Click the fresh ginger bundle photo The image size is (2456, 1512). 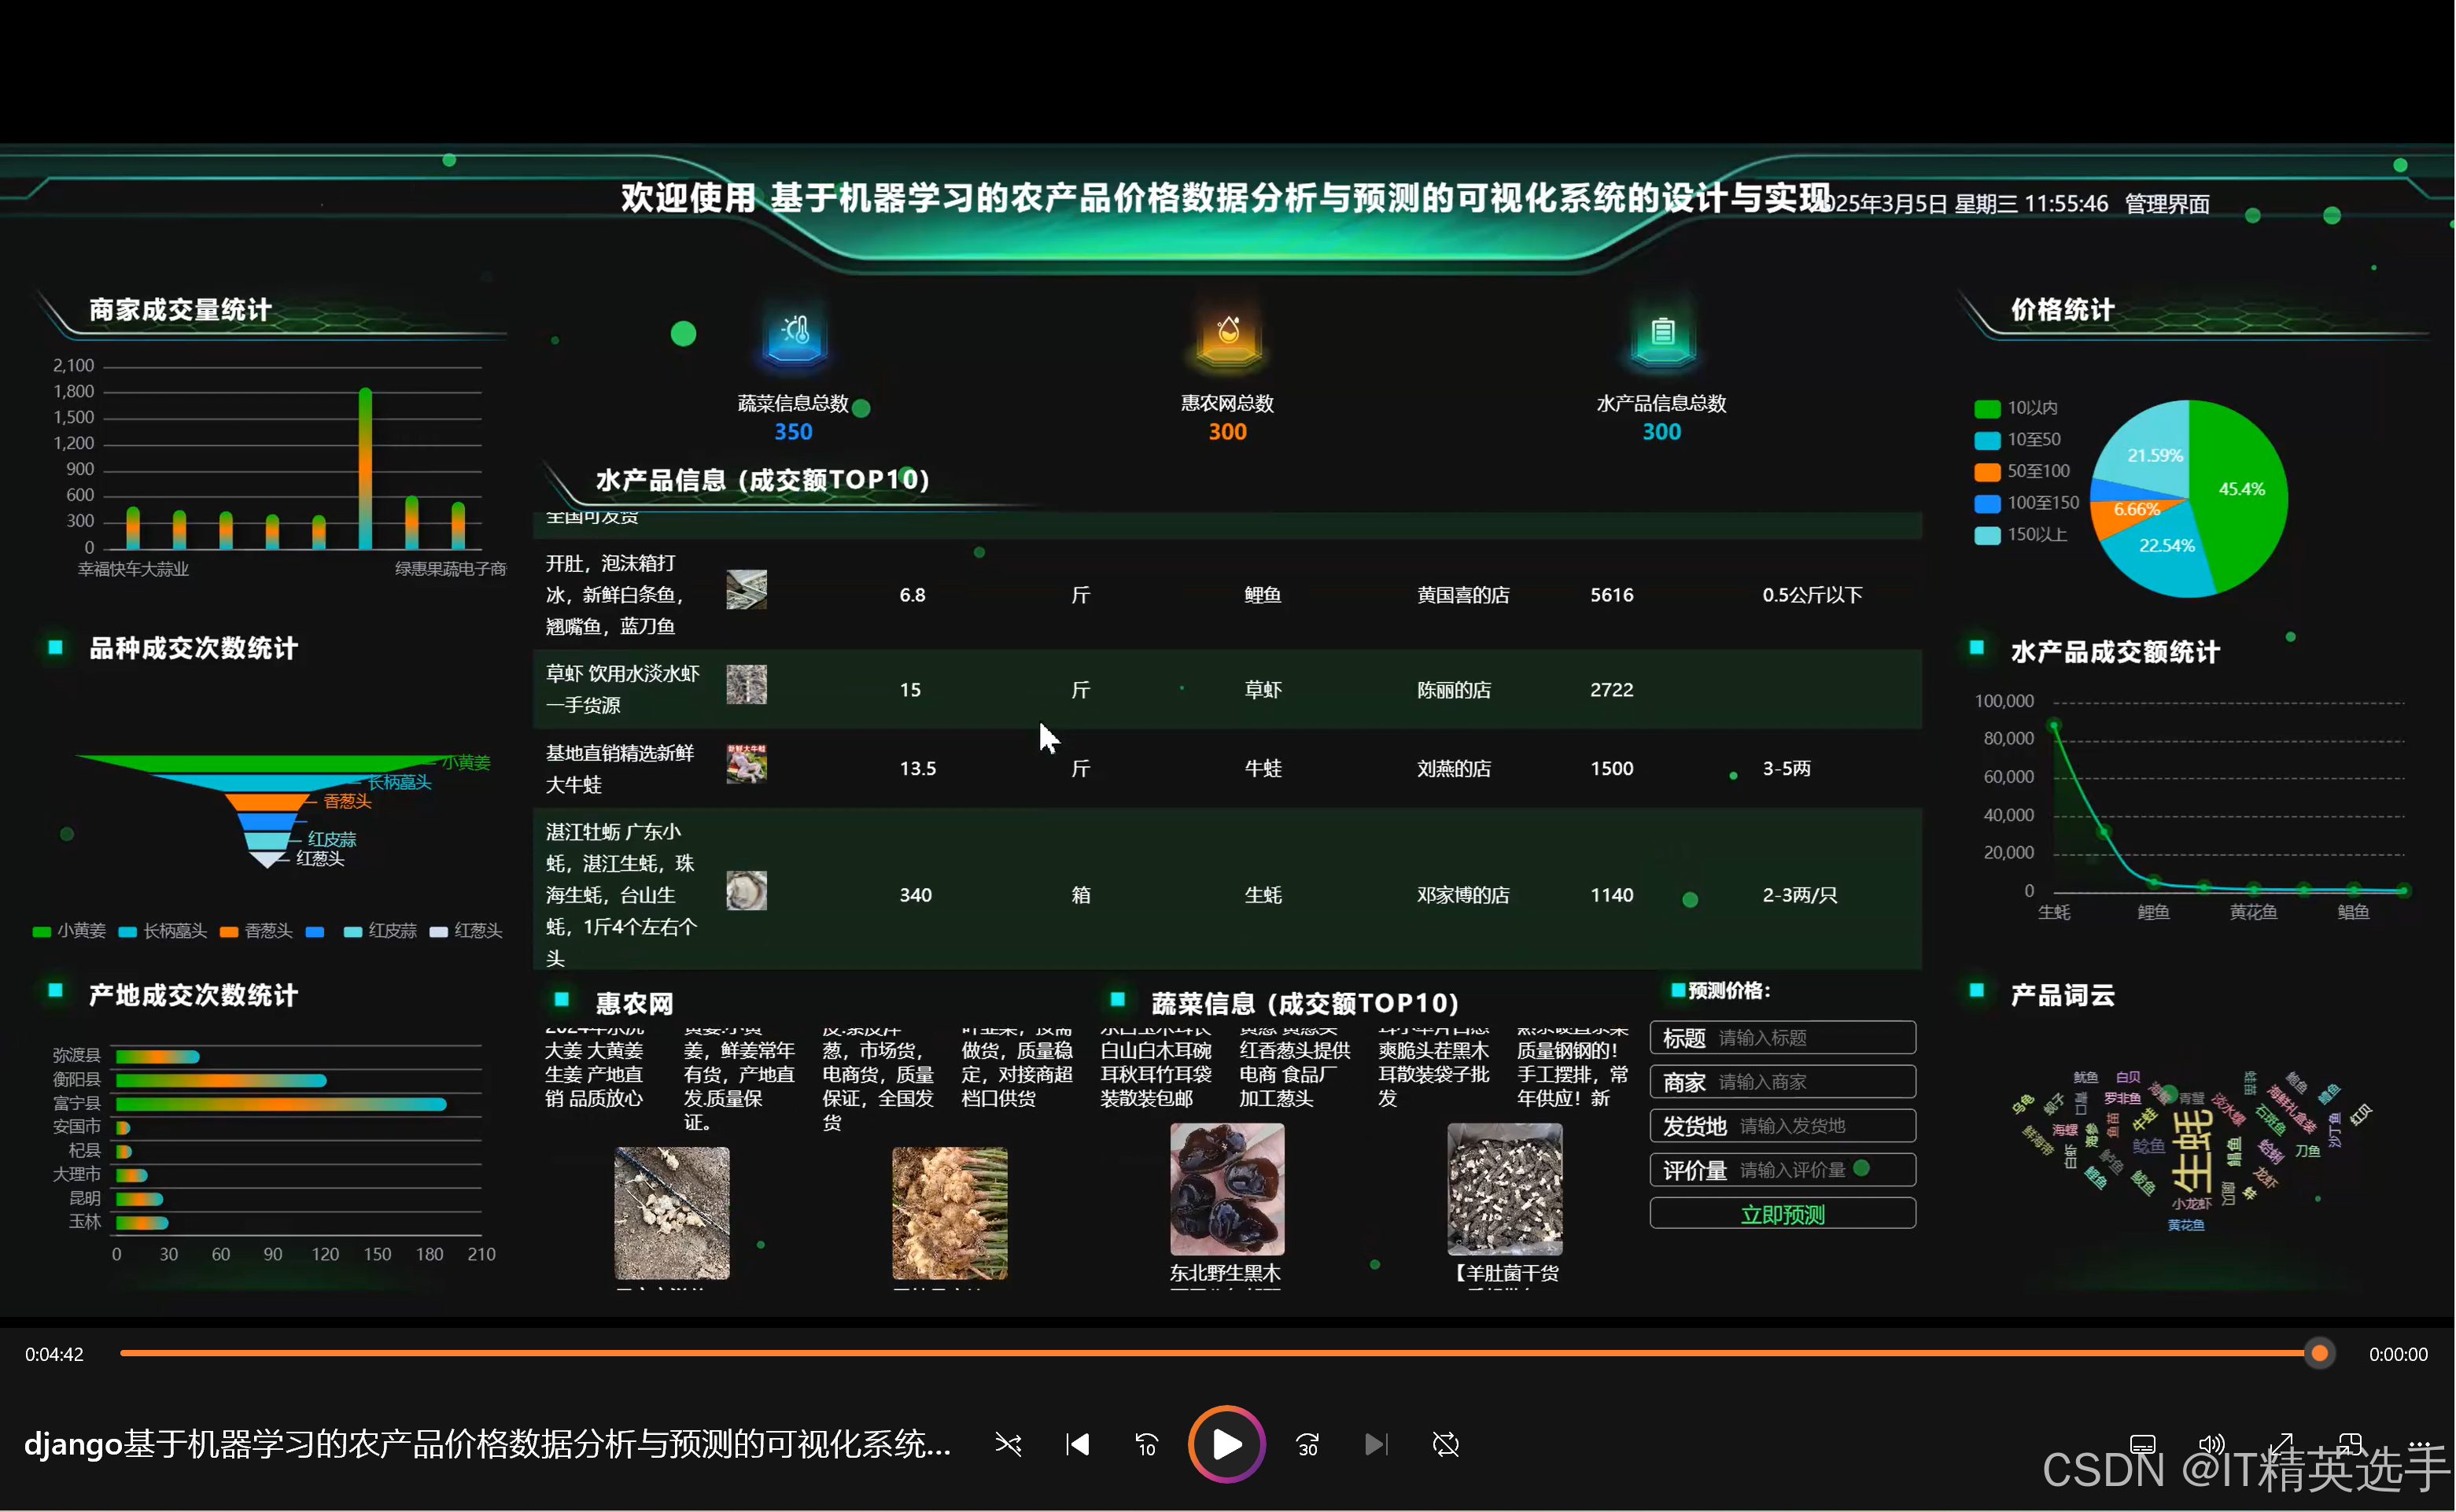pos(950,1213)
